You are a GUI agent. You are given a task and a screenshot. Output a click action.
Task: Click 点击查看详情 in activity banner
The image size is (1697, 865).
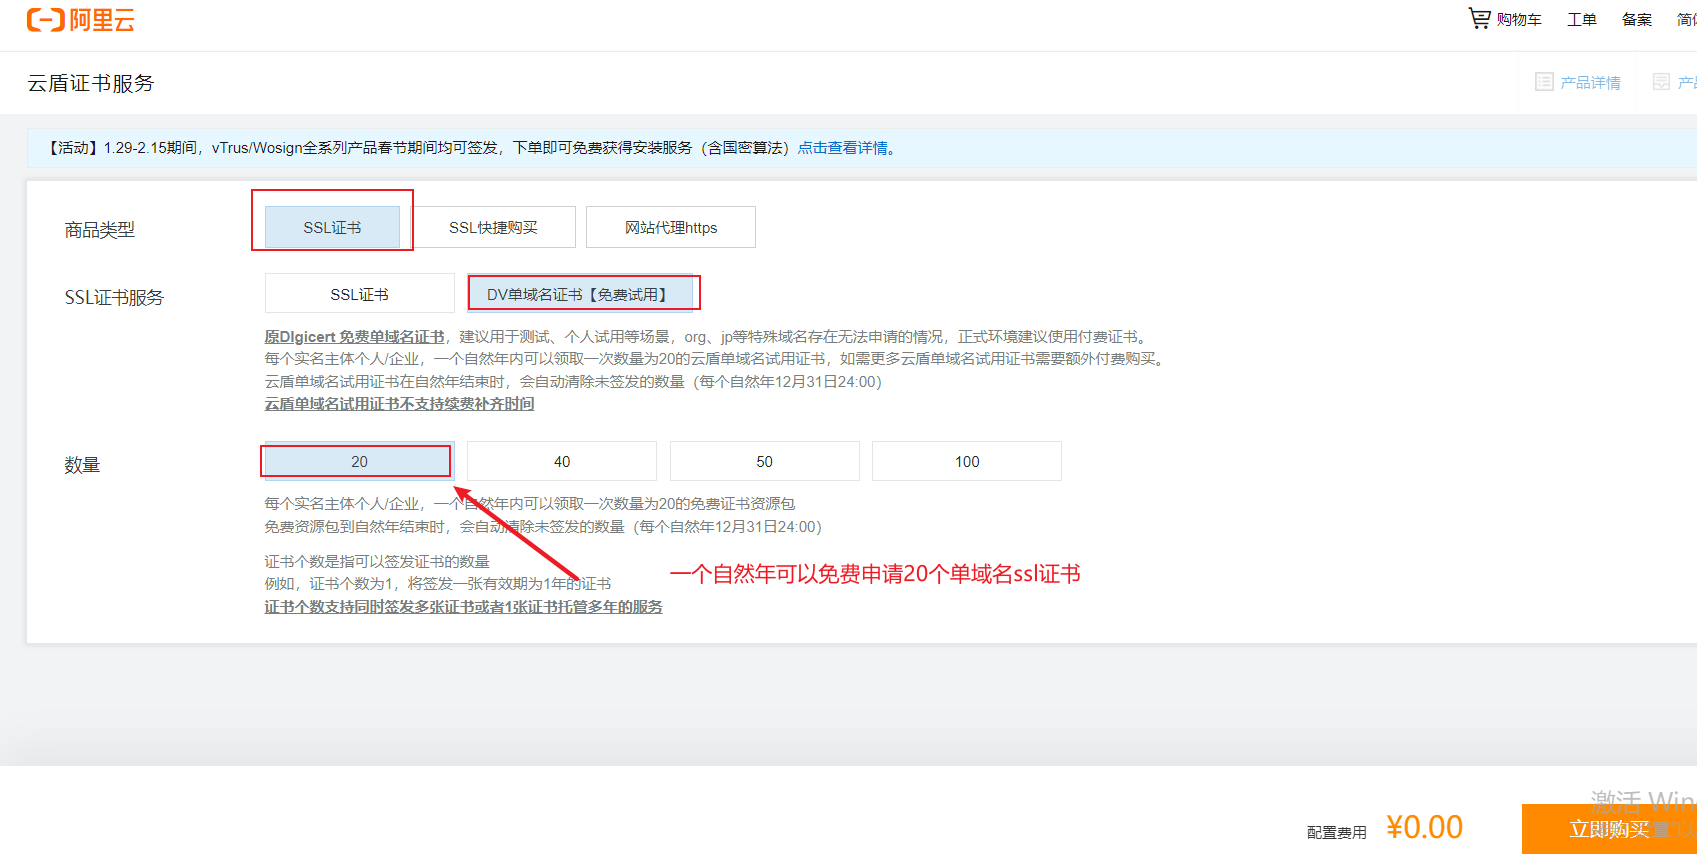(x=842, y=148)
